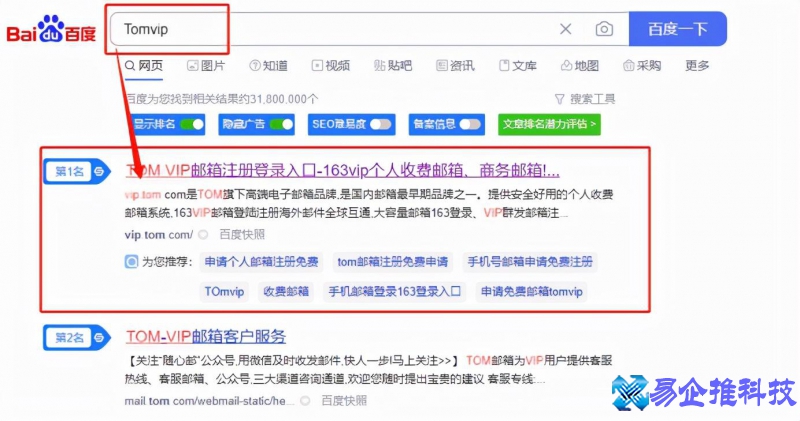Click the icon beside mail.tom.com URL

[305, 401]
